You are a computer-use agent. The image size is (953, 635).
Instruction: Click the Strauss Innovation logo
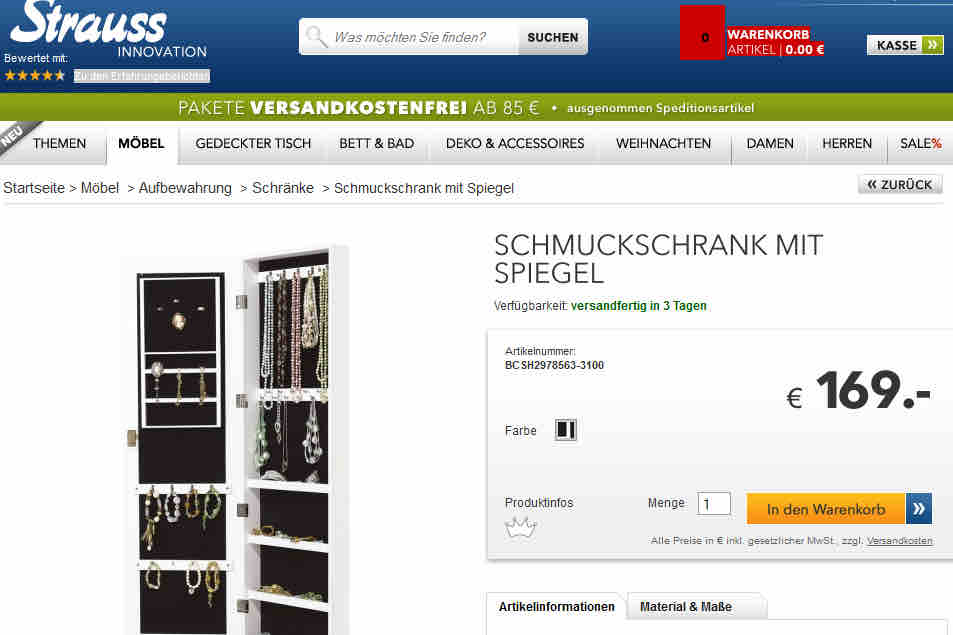108,29
